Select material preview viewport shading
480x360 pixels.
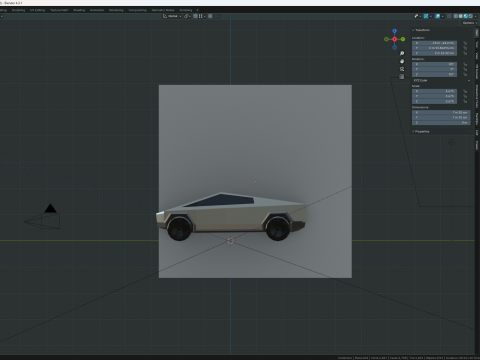pyautogui.click(x=466, y=16)
